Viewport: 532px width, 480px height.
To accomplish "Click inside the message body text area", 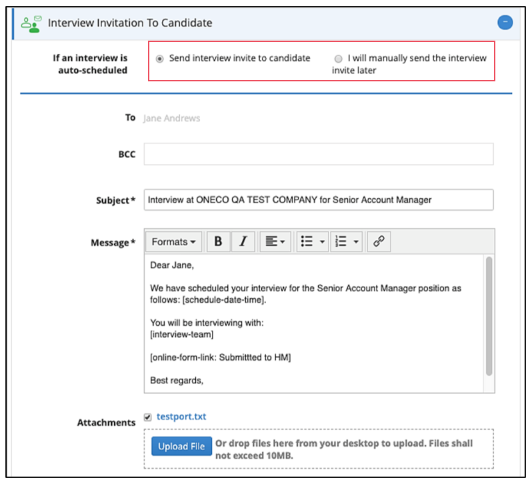I will coord(314,323).
